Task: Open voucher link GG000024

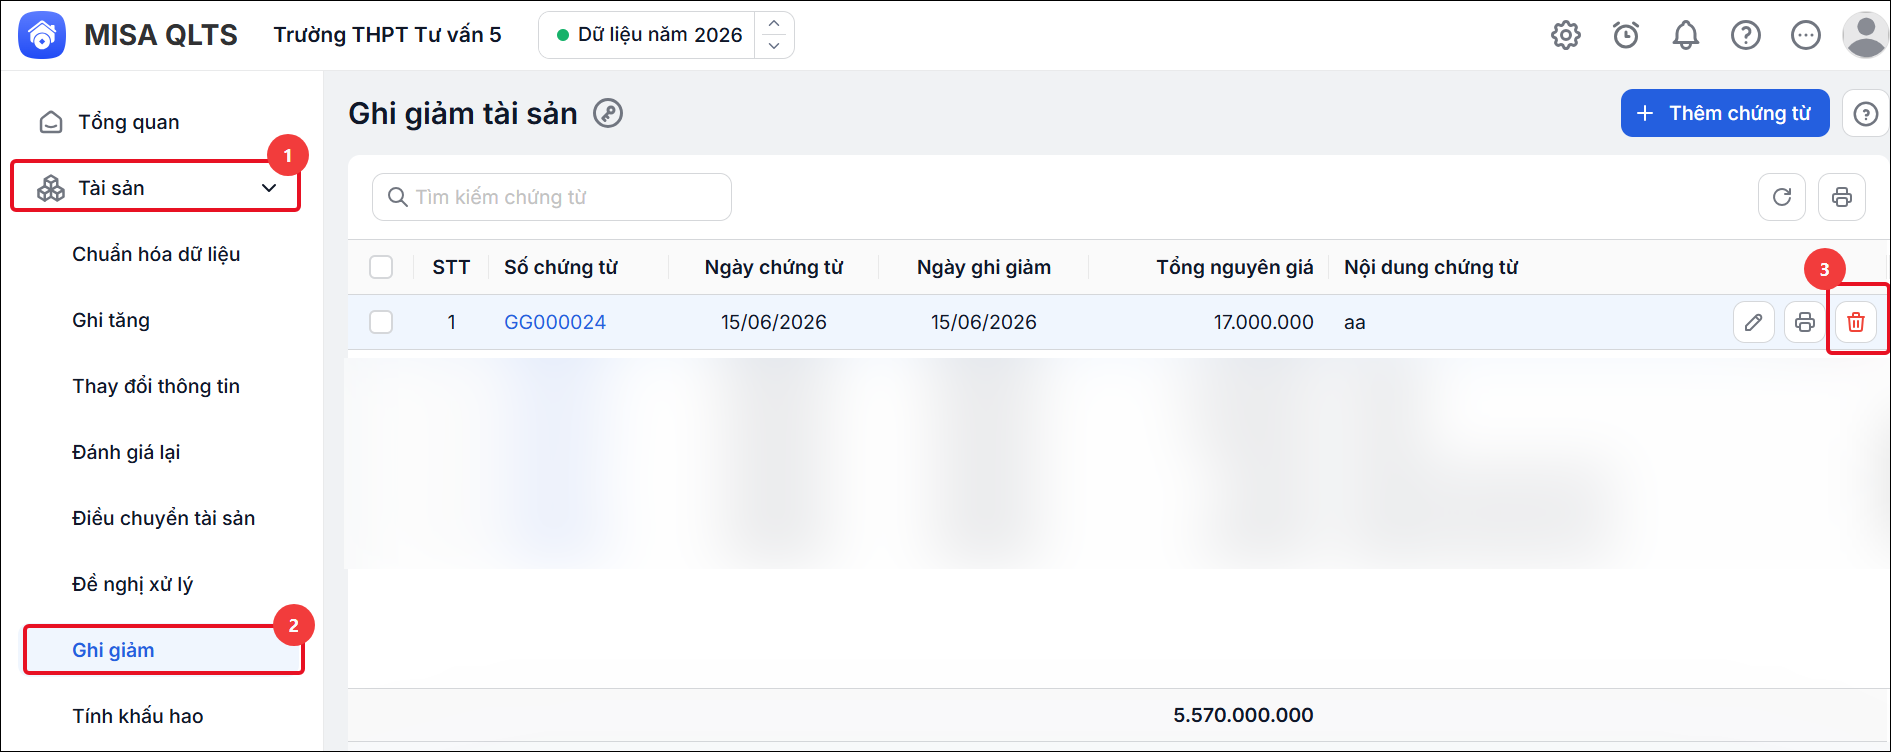Action: [x=555, y=322]
